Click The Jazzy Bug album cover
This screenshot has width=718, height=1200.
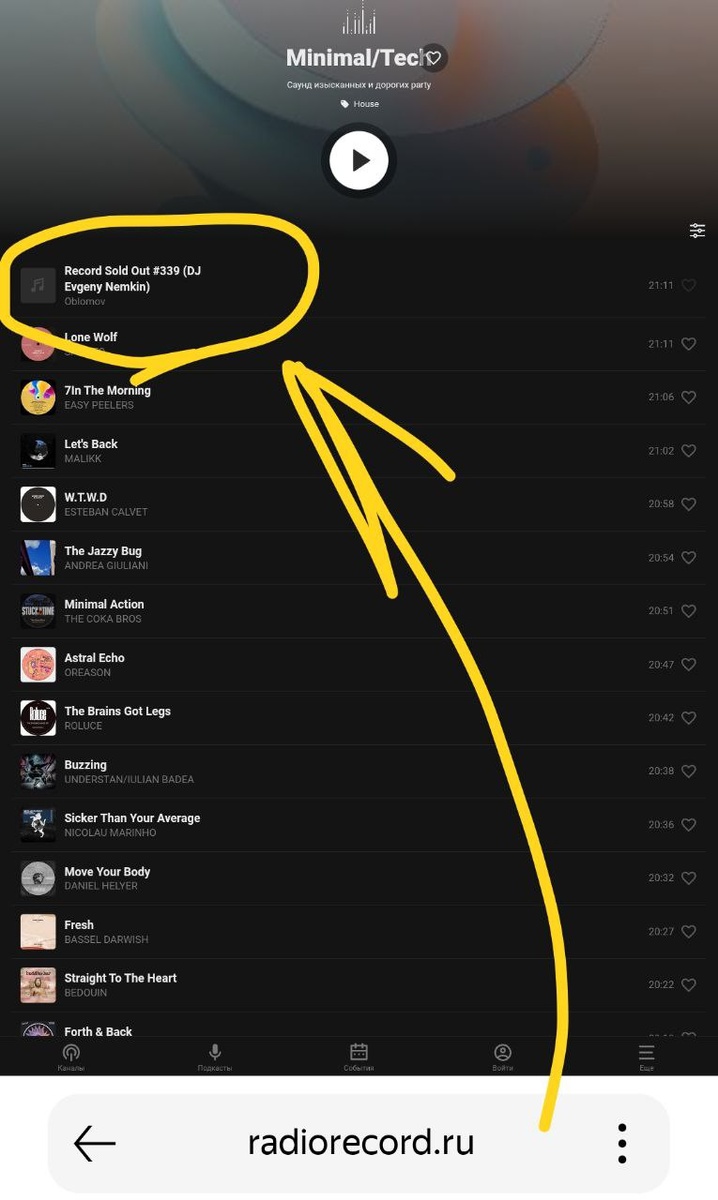(x=38, y=558)
